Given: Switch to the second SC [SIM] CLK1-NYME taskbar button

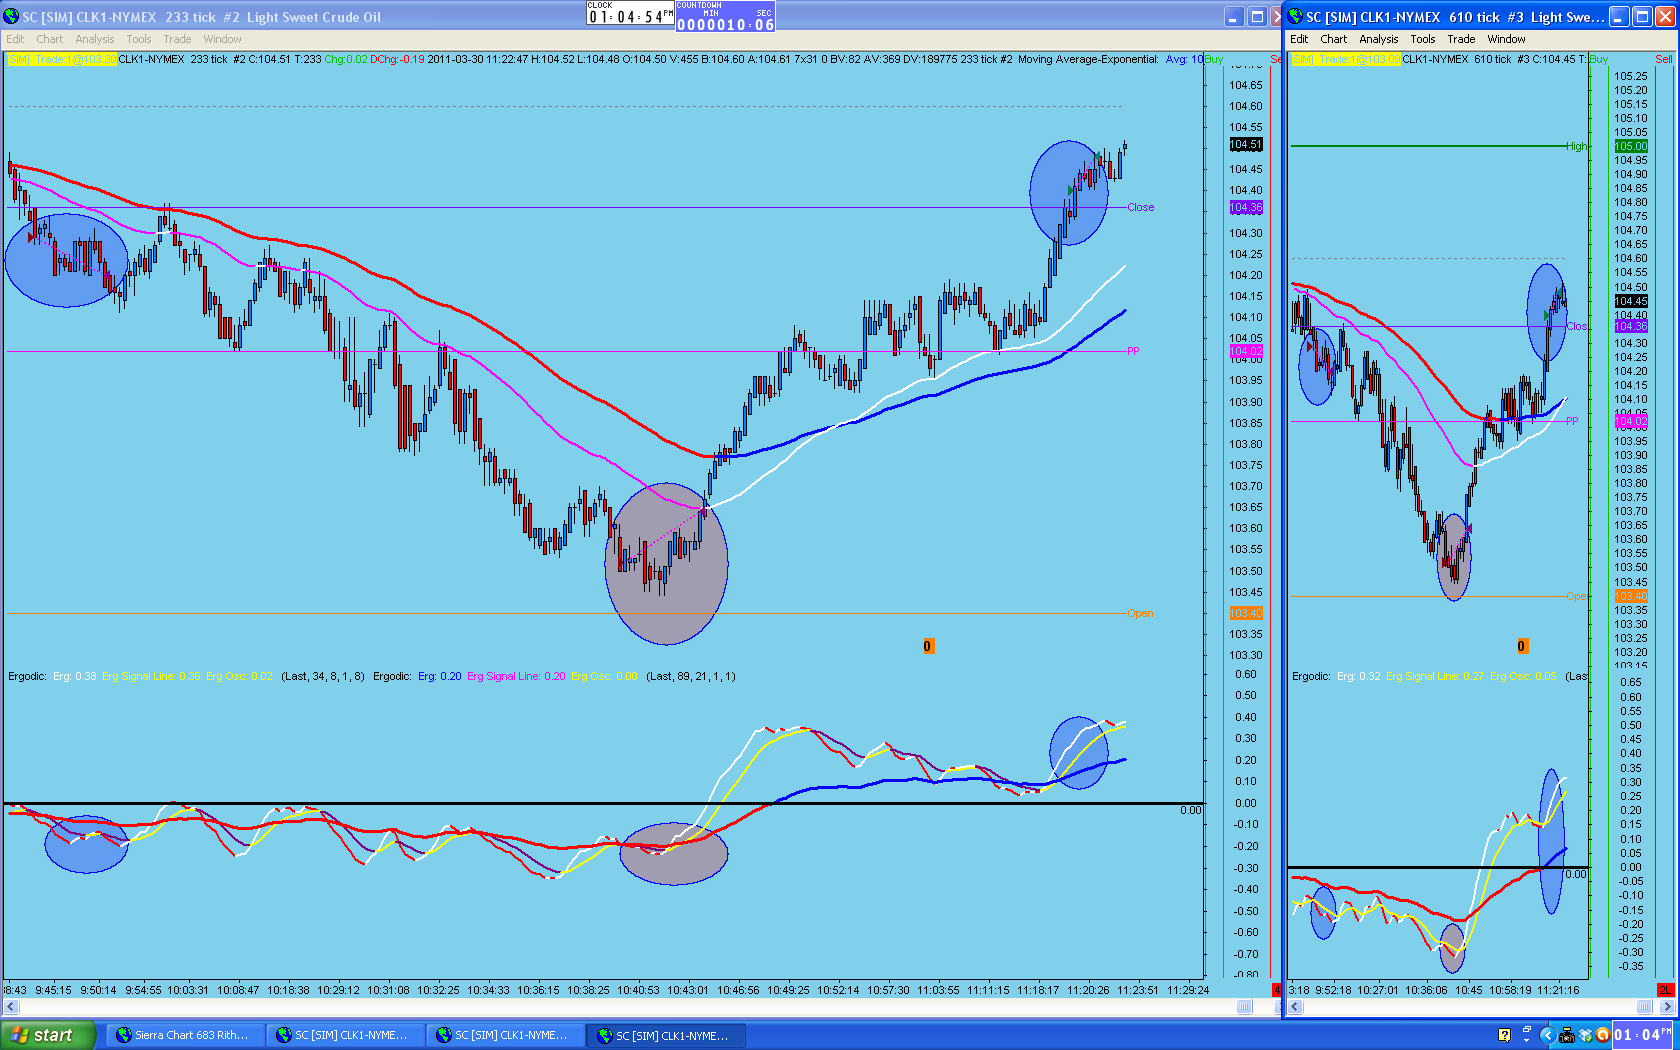Looking at the screenshot, I should (505, 1035).
